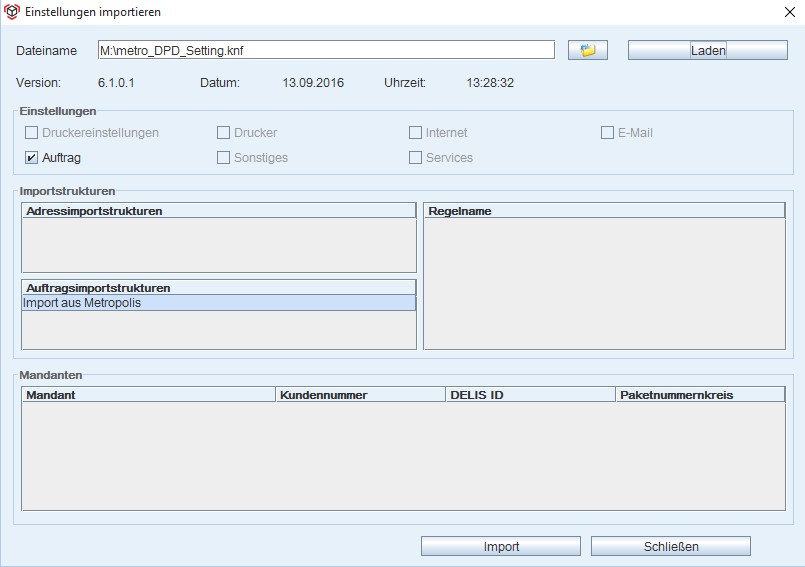
Task: Enable the Drucker checkbox
Action: click(224, 133)
